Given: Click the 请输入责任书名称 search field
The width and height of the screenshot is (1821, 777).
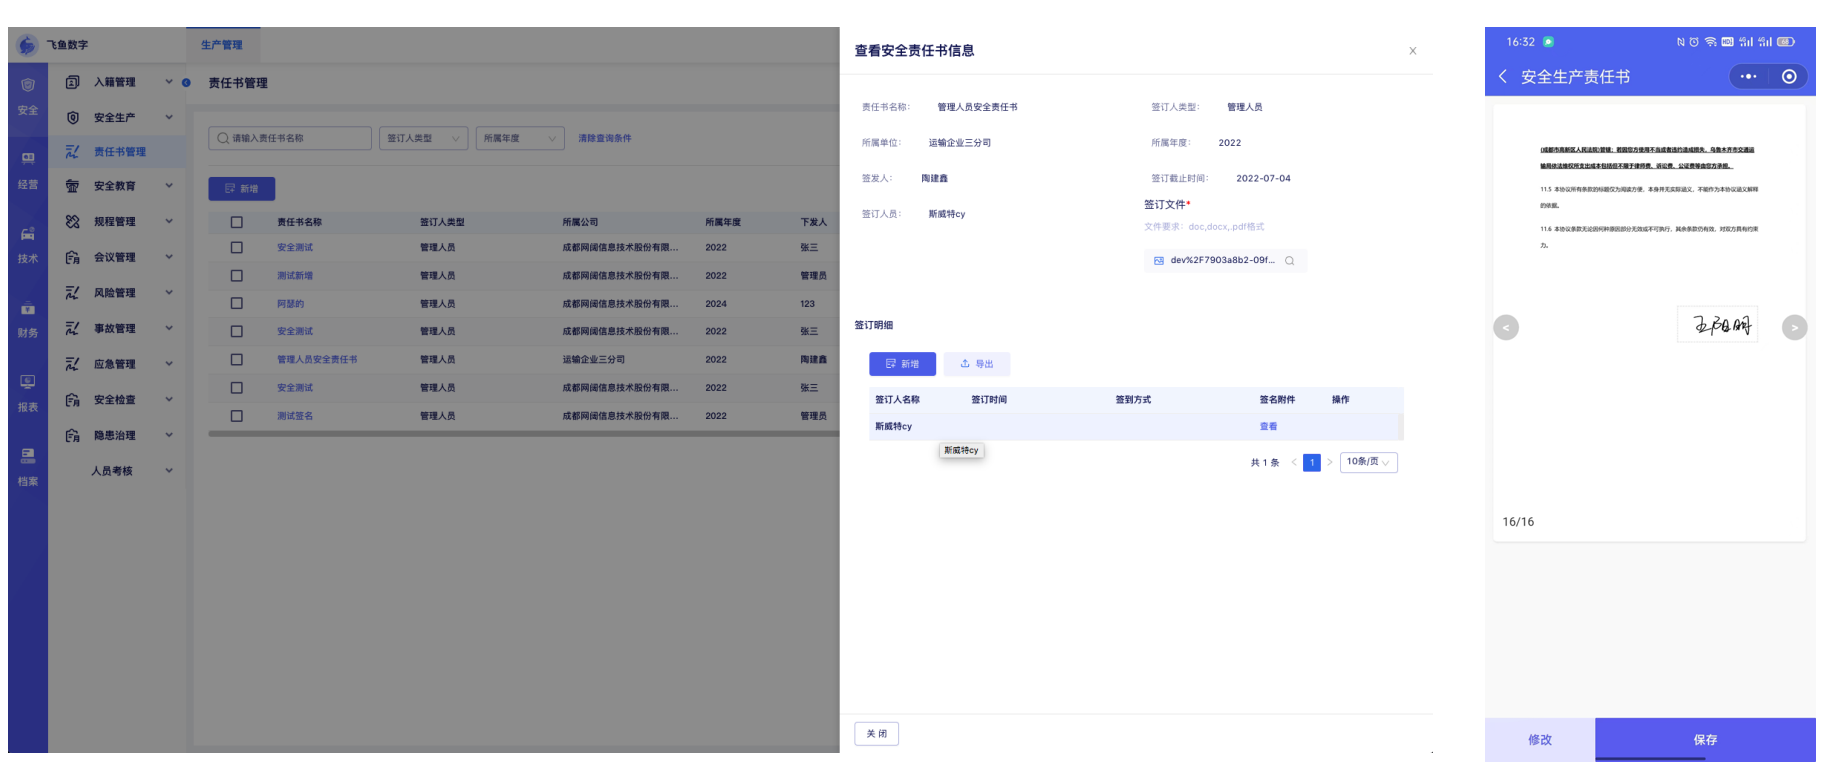Looking at the screenshot, I should [290, 139].
